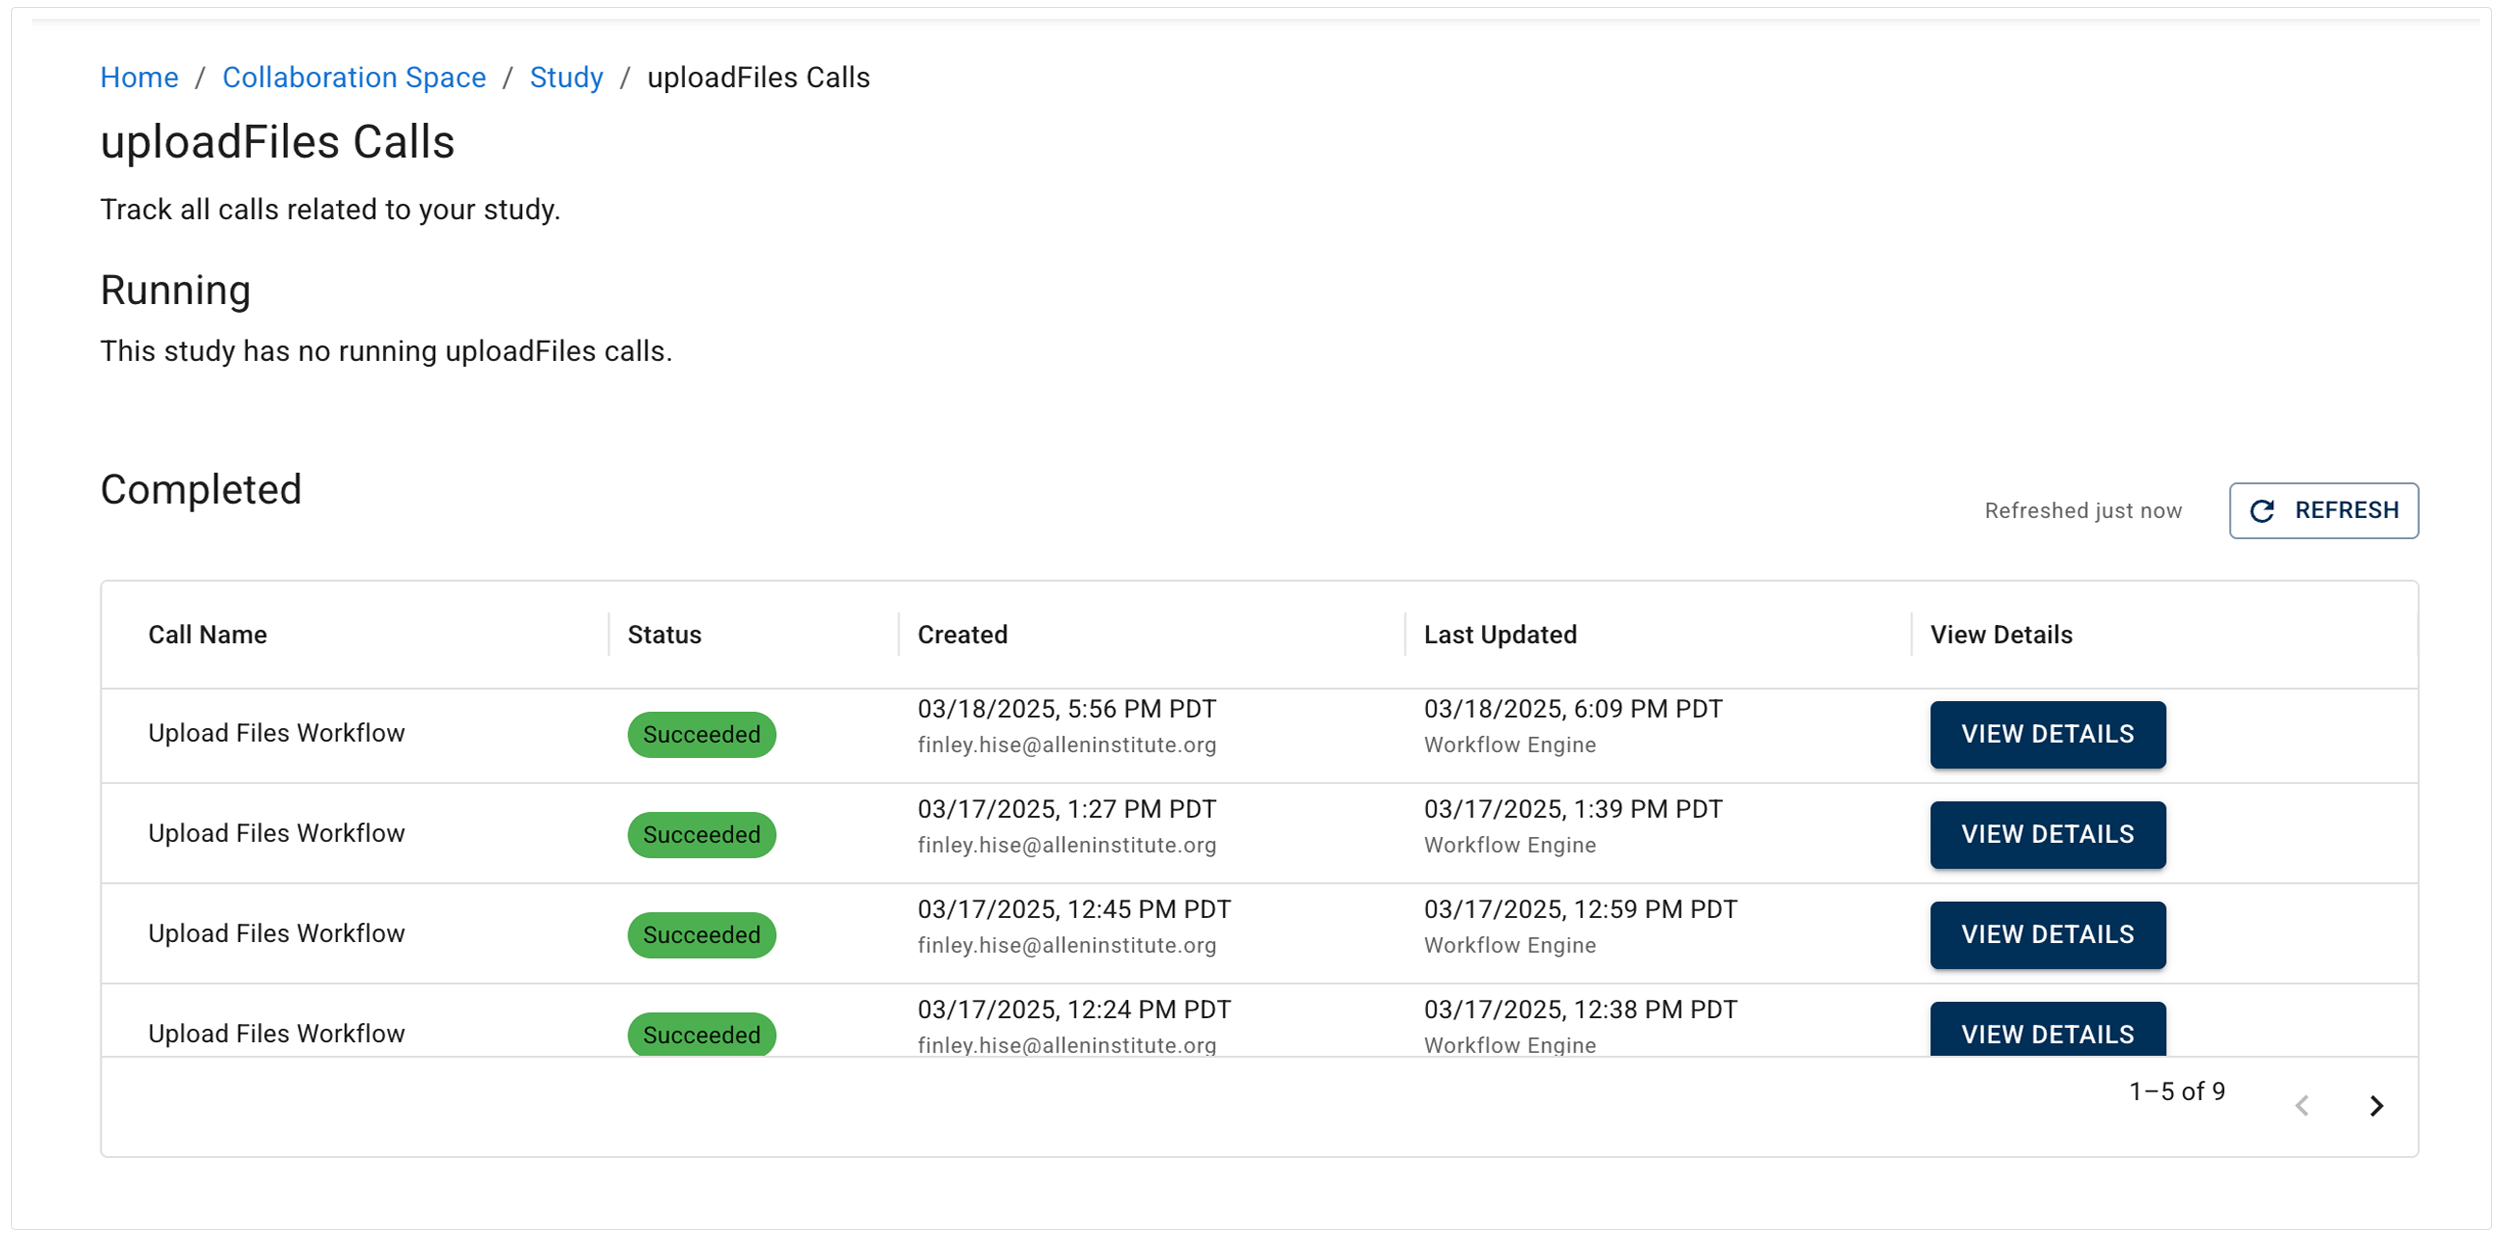Viewport: 2500px width, 1240px height.
Task: Click the Succeeded badge in the first row
Action: click(701, 735)
